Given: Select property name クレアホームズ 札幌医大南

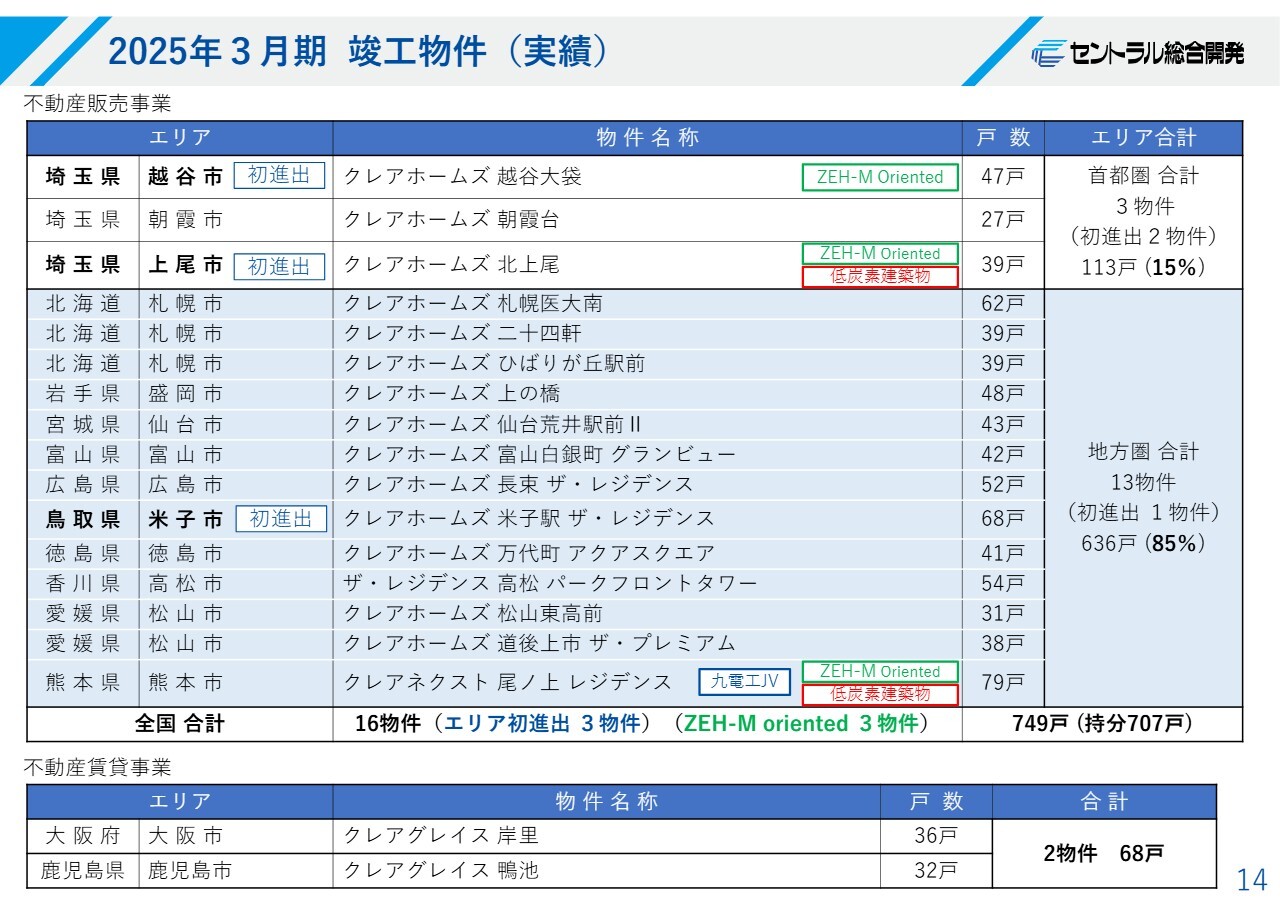Looking at the screenshot, I should tap(473, 304).
